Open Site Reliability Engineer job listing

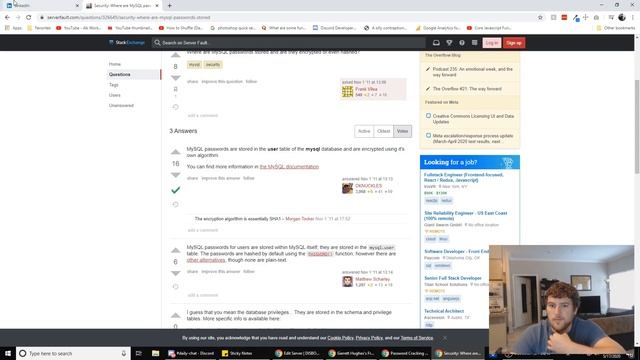(465, 216)
